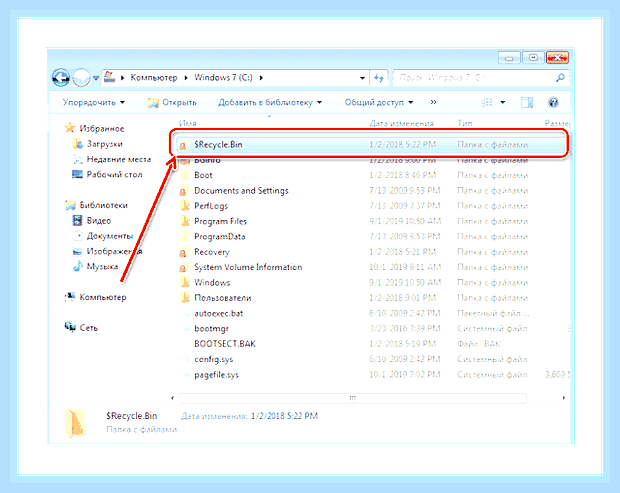The width and height of the screenshot is (620, 493).
Task: Open Рабочий стол in favorites
Action: click(x=114, y=174)
